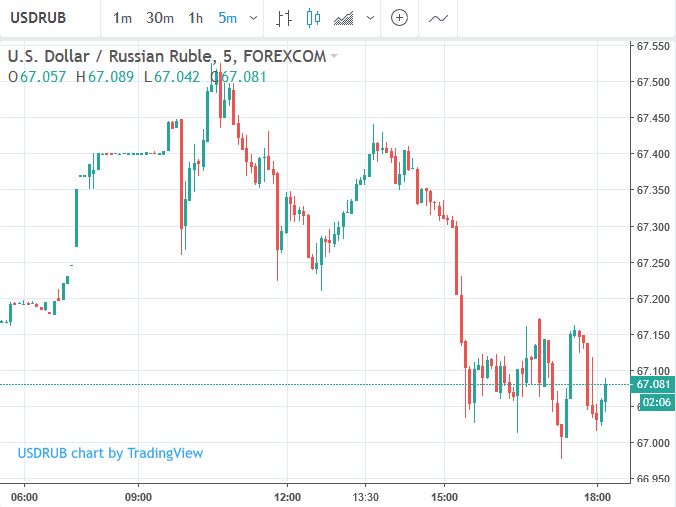
Task: Expand the chart title legend arrow
Action: coord(334,56)
